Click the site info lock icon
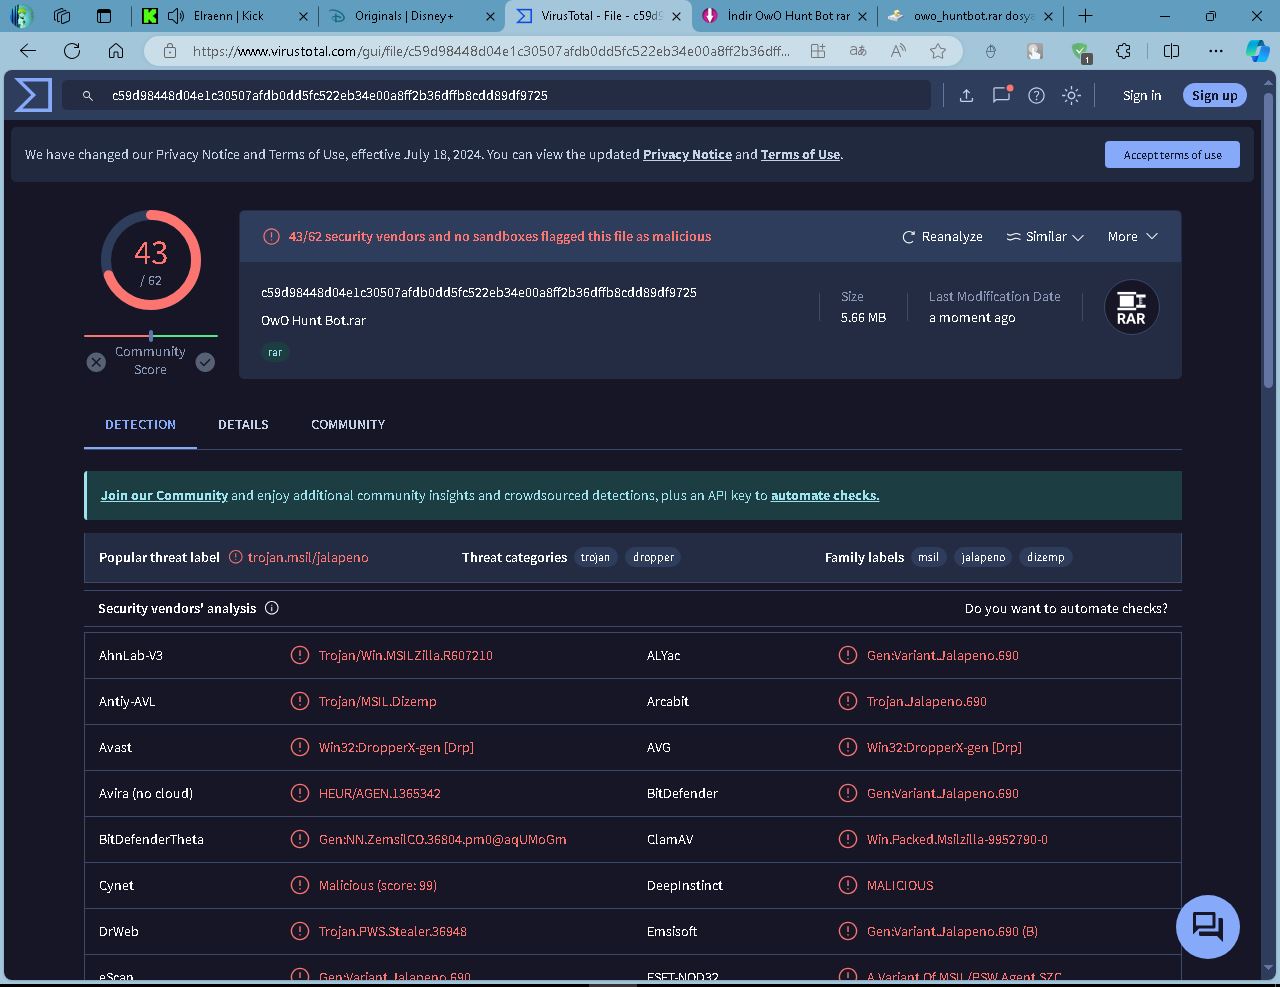The image size is (1280, 987). coord(170,51)
